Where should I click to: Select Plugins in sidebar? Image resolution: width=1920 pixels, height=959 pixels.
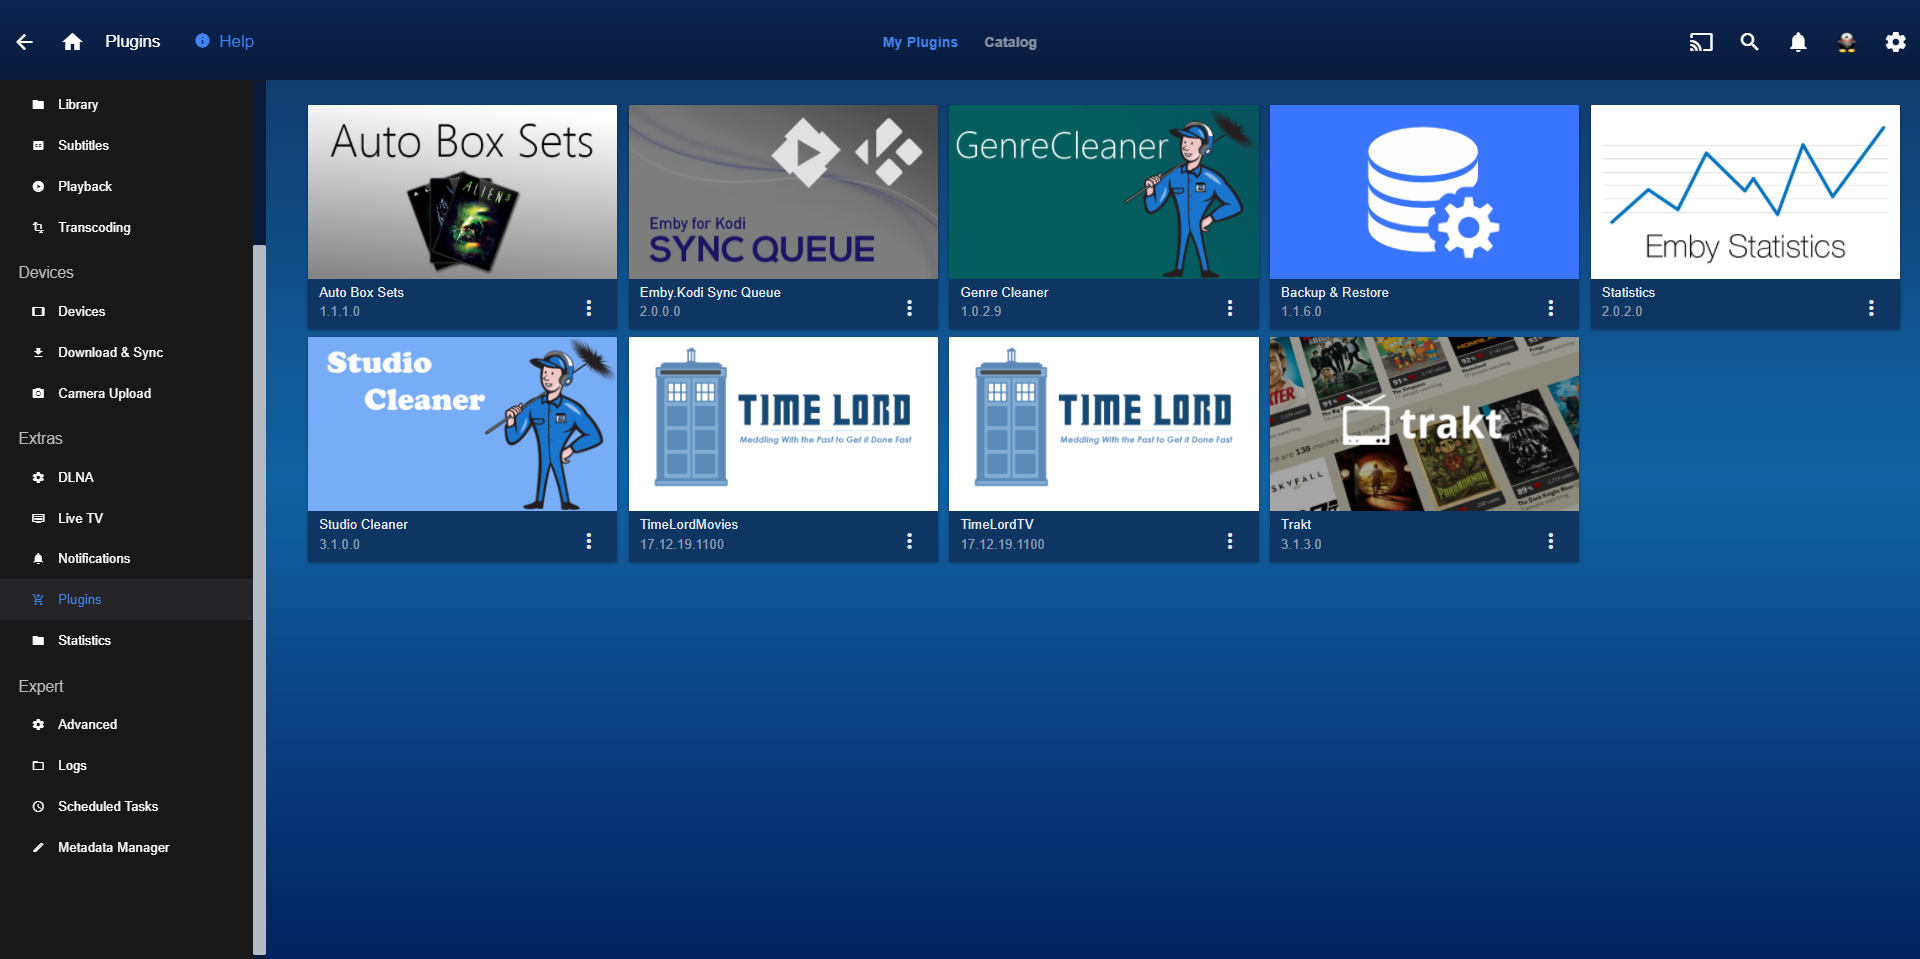click(x=126, y=599)
